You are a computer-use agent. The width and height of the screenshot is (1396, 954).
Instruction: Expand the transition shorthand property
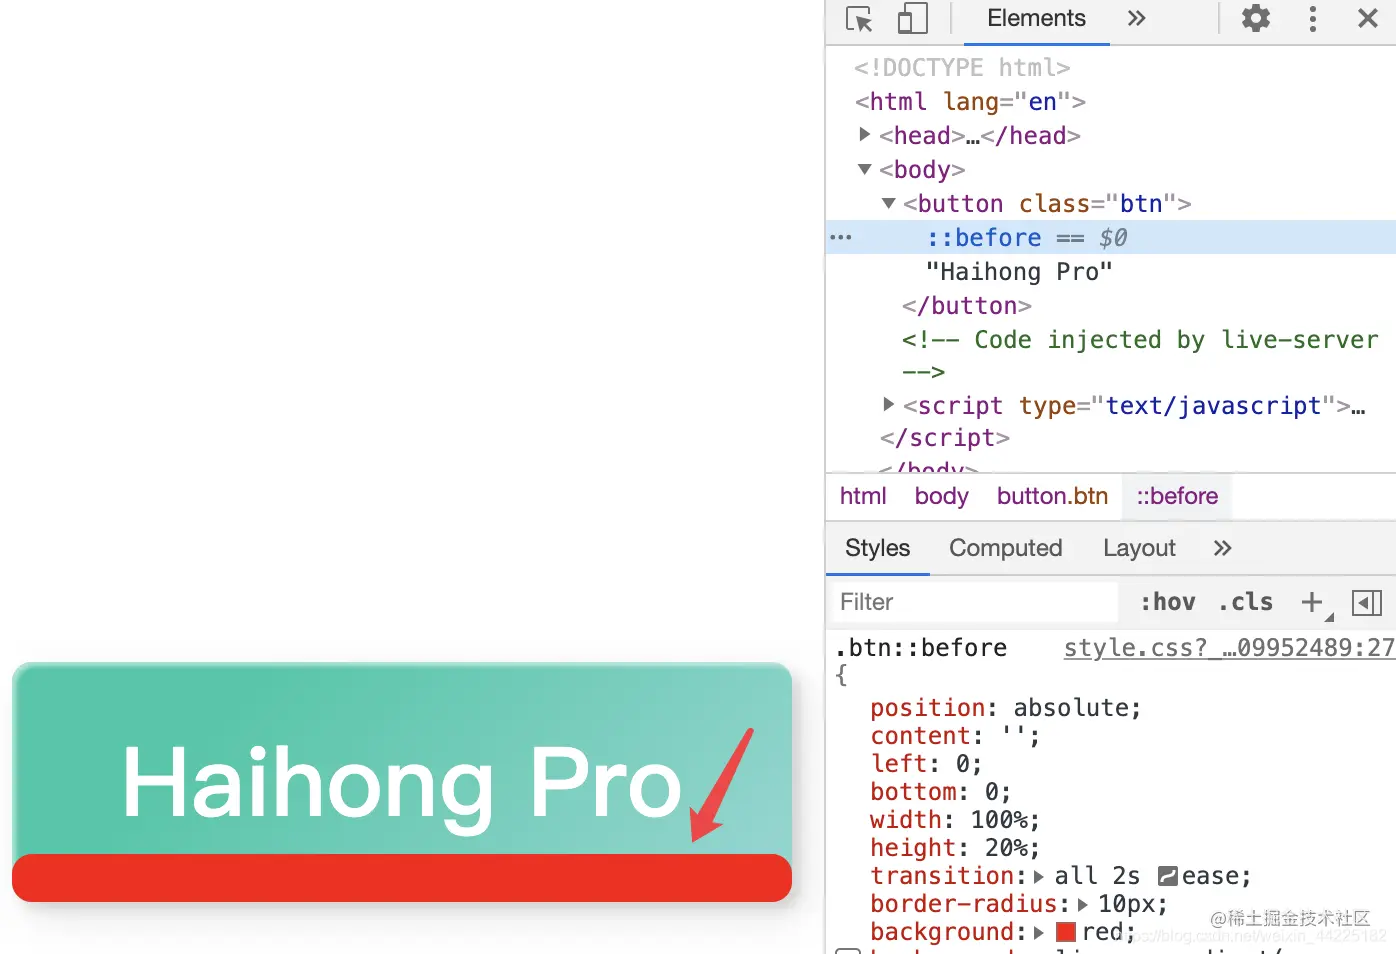tap(1038, 877)
